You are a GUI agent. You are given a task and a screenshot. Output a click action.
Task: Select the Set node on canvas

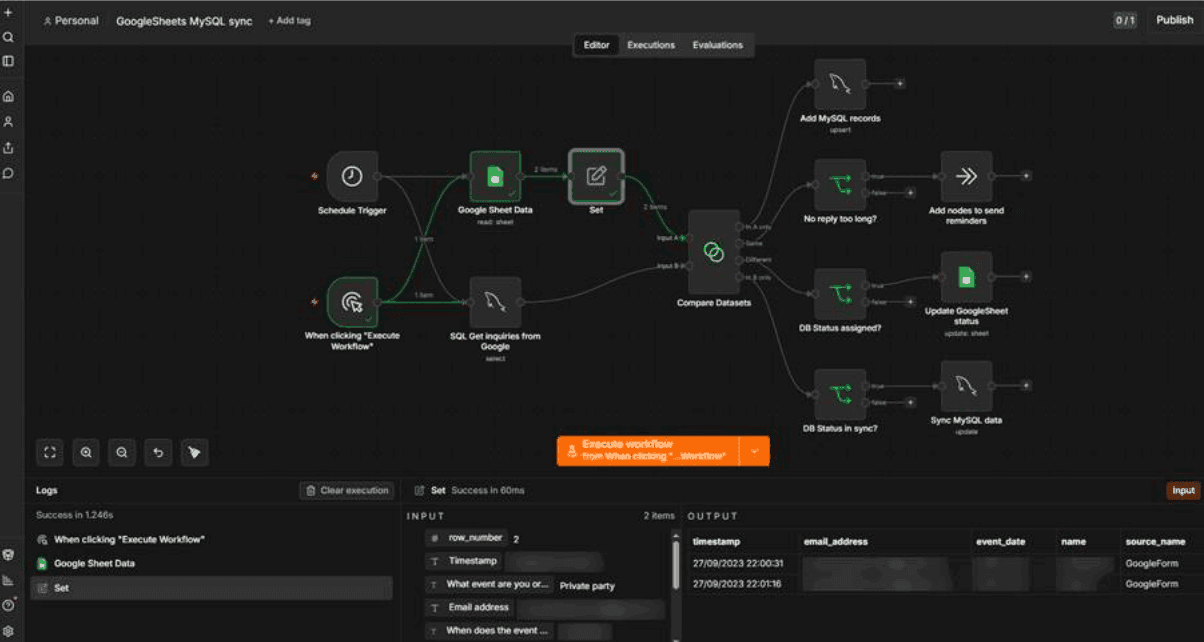coord(596,176)
